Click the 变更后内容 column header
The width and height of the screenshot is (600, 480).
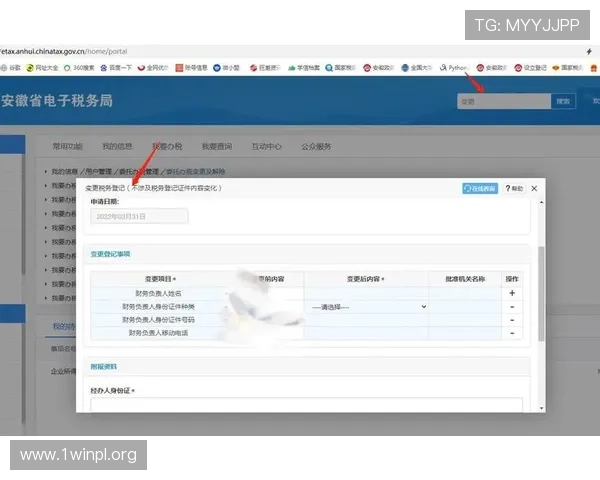[x=365, y=279]
